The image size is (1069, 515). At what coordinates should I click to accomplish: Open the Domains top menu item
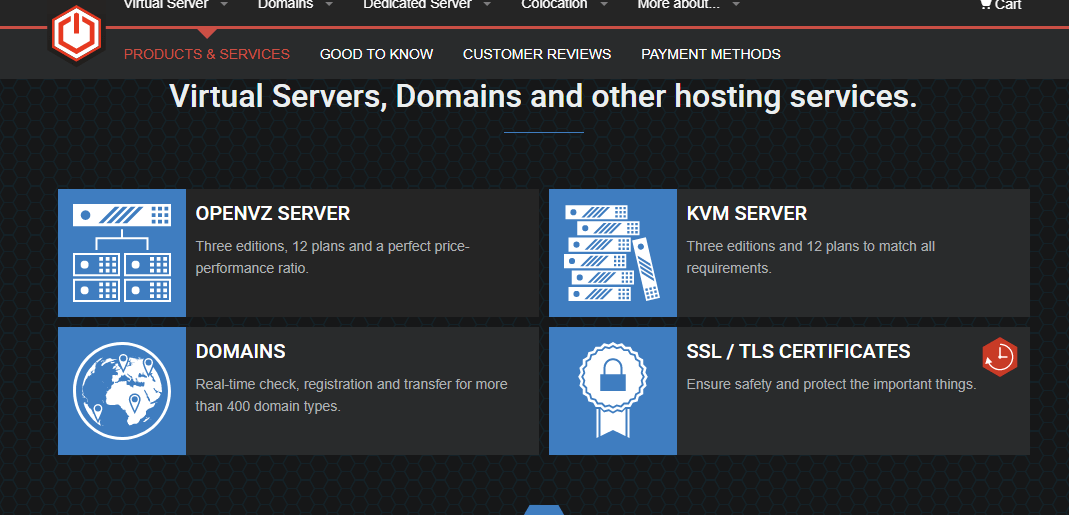(x=286, y=4)
